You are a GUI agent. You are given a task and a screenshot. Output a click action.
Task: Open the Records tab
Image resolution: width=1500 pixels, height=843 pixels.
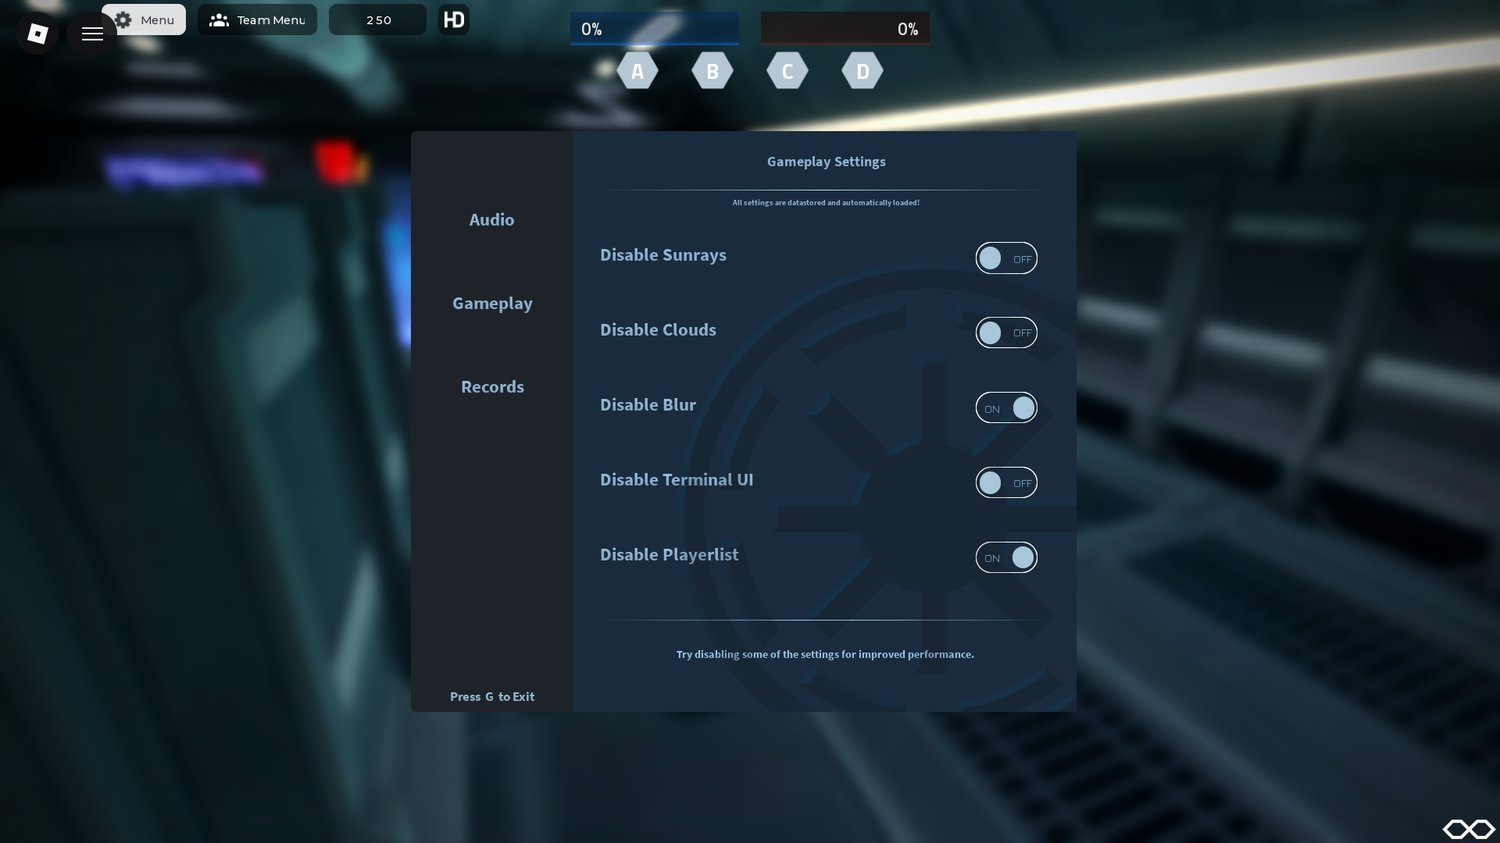492,387
